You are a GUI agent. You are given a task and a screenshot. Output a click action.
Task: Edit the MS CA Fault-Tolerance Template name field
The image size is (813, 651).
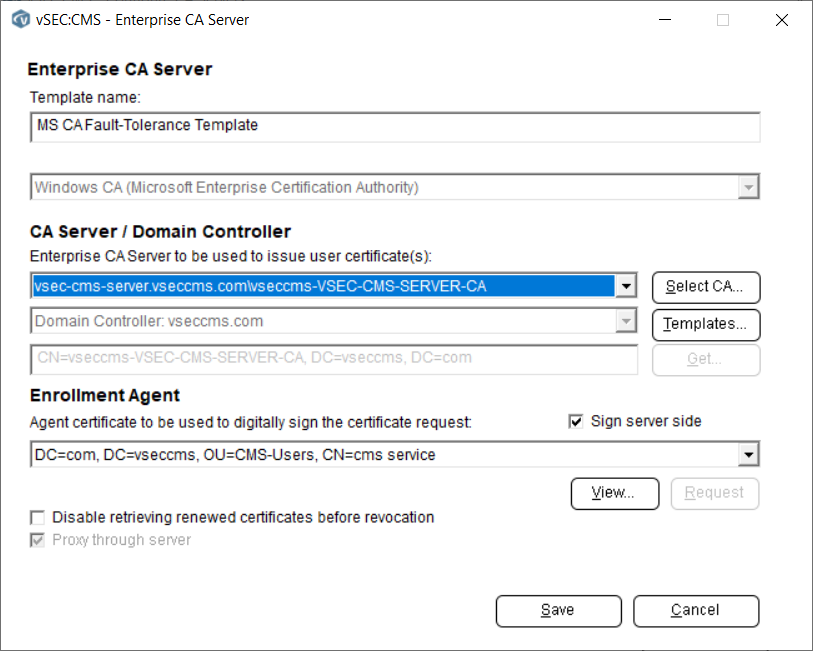coord(300,126)
